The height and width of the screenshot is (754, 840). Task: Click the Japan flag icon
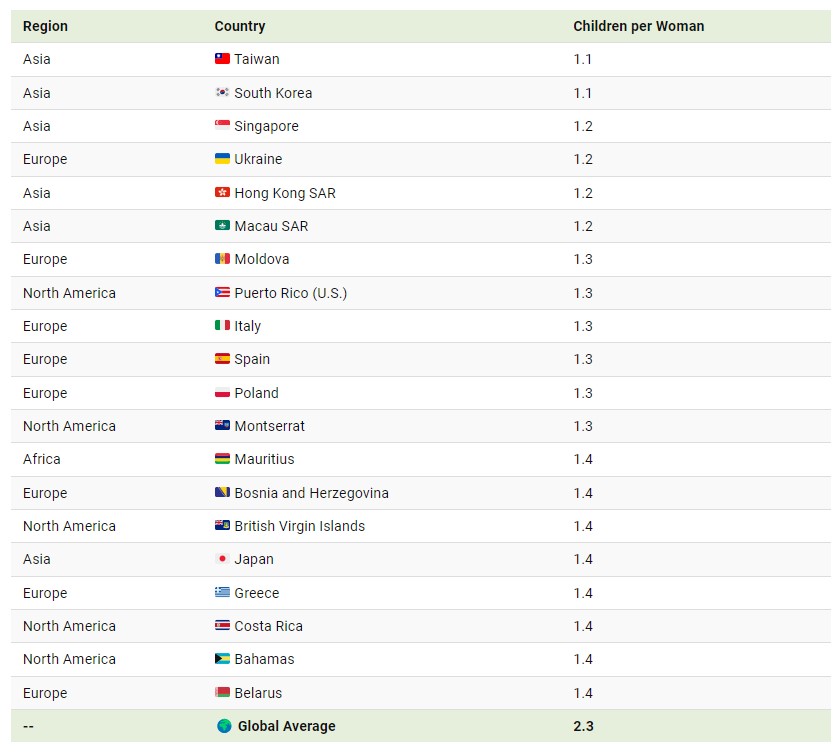[x=222, y=559]
